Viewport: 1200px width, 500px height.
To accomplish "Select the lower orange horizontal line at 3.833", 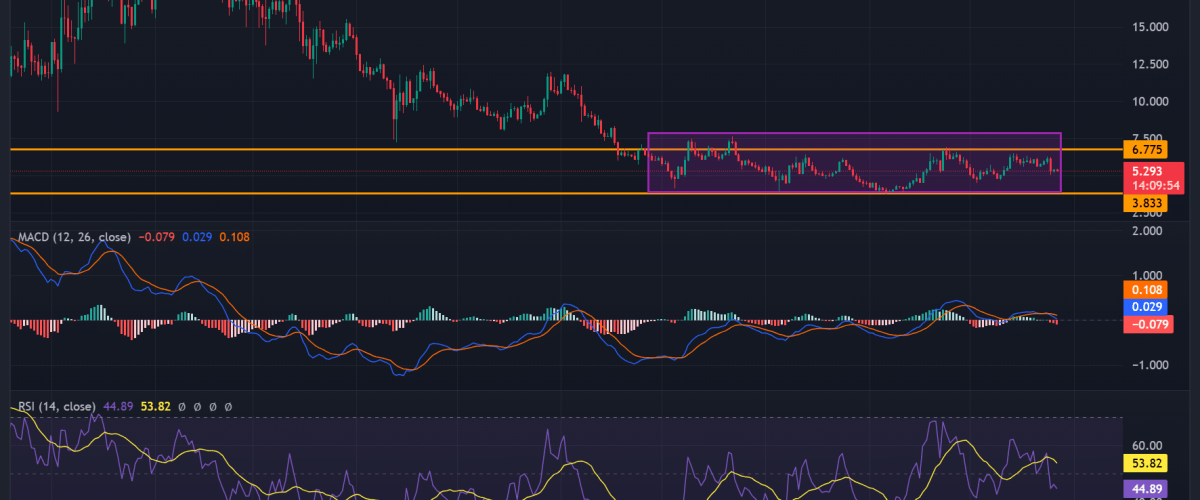I will pyautogui.click(x=300, y=193).
